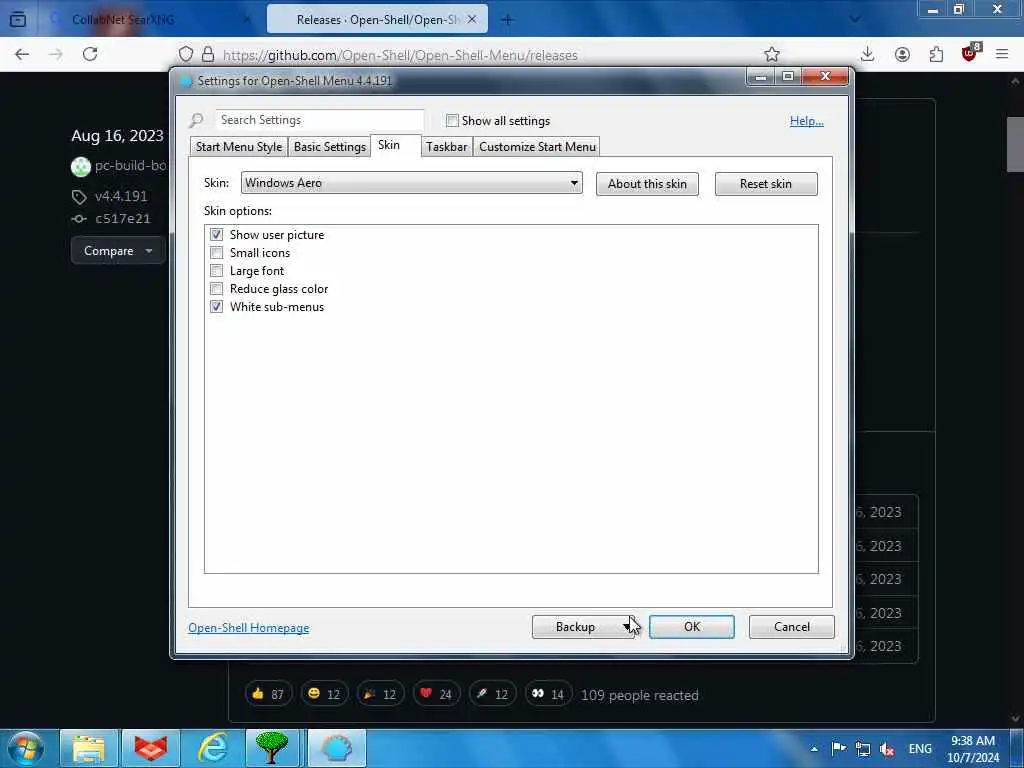Click the heart reaction showing 24

pos(436,694)
